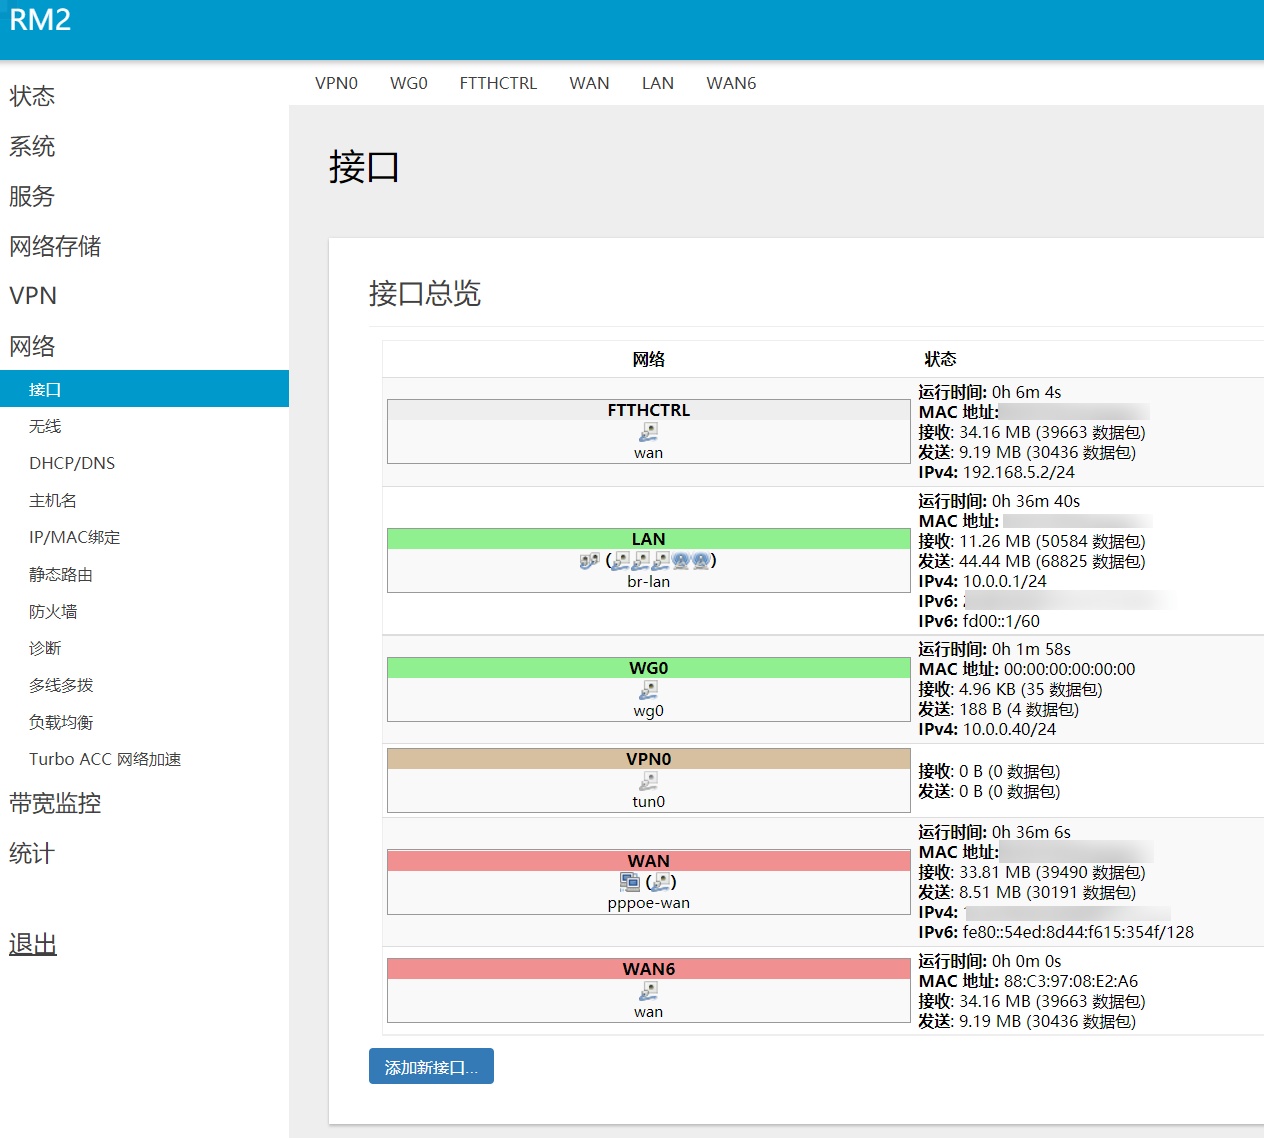Switch to the VPN0 tab

click(x=336, y=83)
